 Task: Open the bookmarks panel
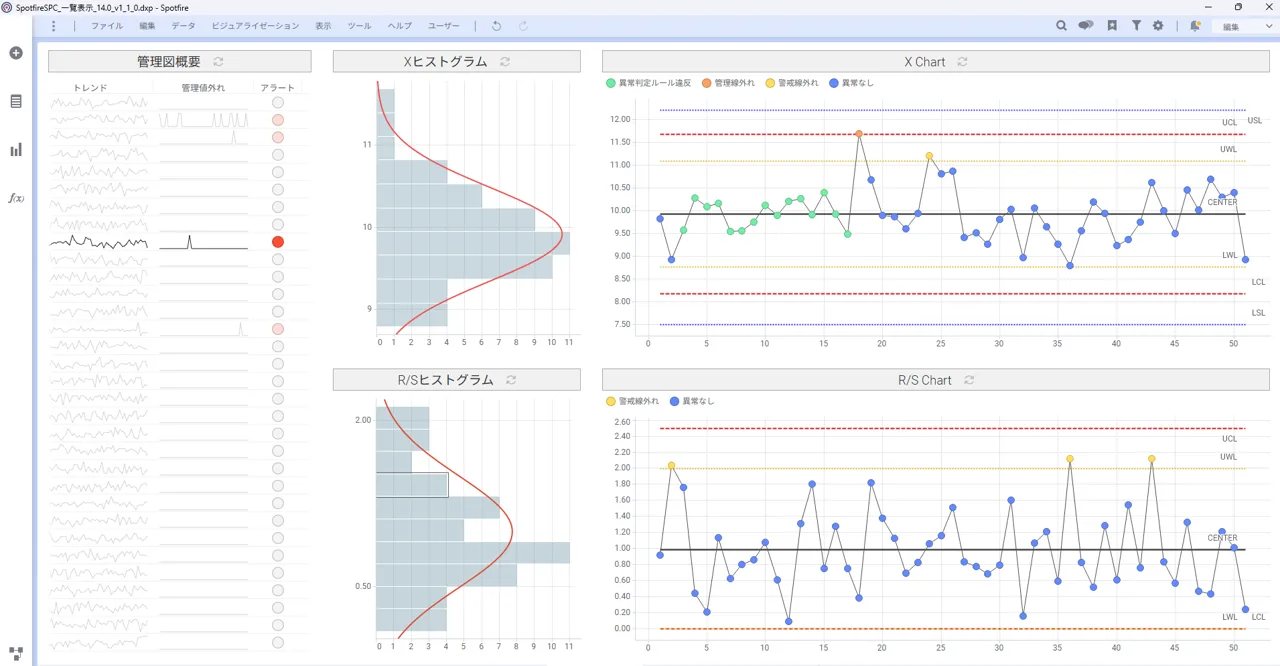click(x=1112, y=26)
